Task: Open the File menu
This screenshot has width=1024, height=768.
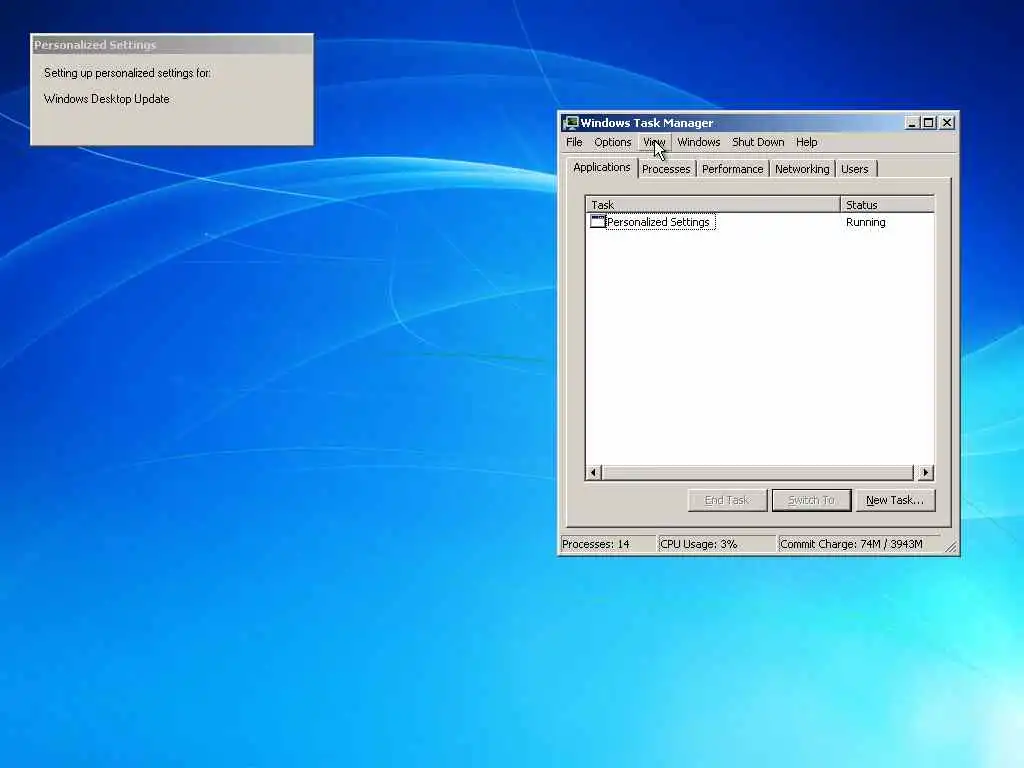Action: tap(574, 142)
